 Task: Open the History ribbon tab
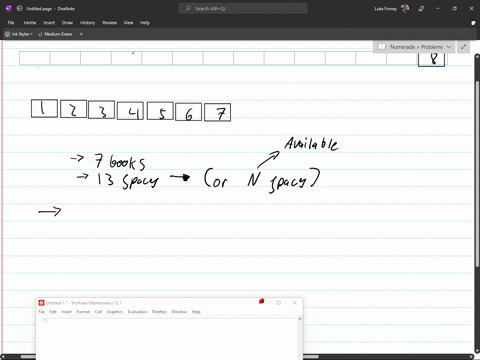(88, 23)
